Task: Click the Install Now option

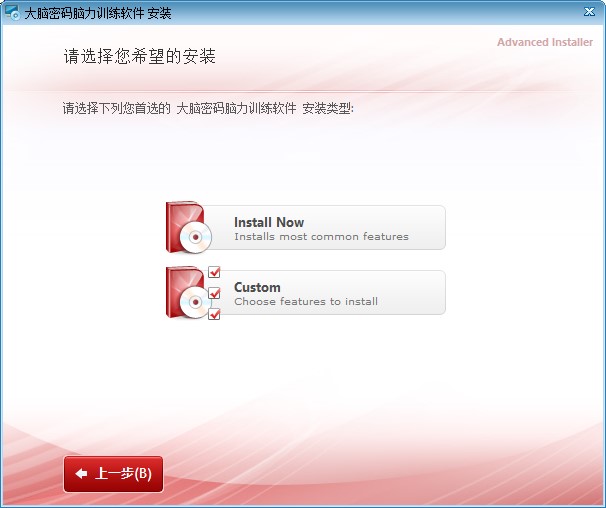Action: pos(305,227)
